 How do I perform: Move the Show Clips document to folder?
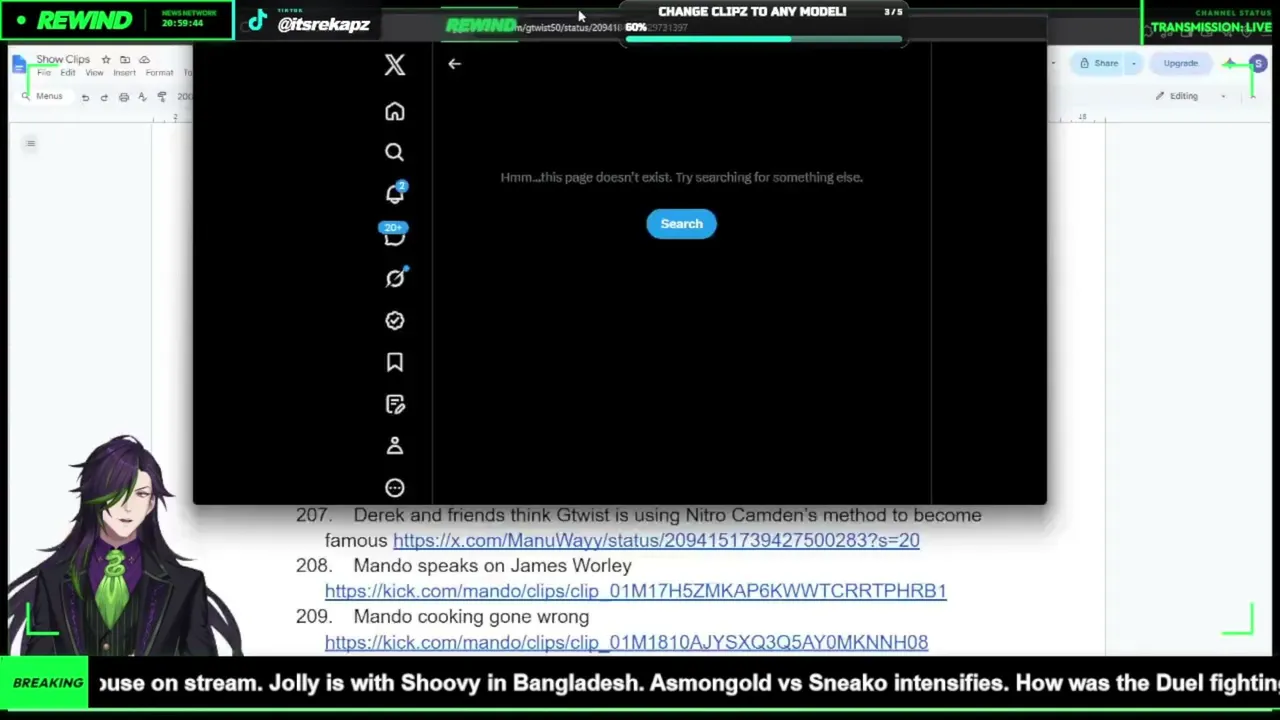click(x=125, y=60)
